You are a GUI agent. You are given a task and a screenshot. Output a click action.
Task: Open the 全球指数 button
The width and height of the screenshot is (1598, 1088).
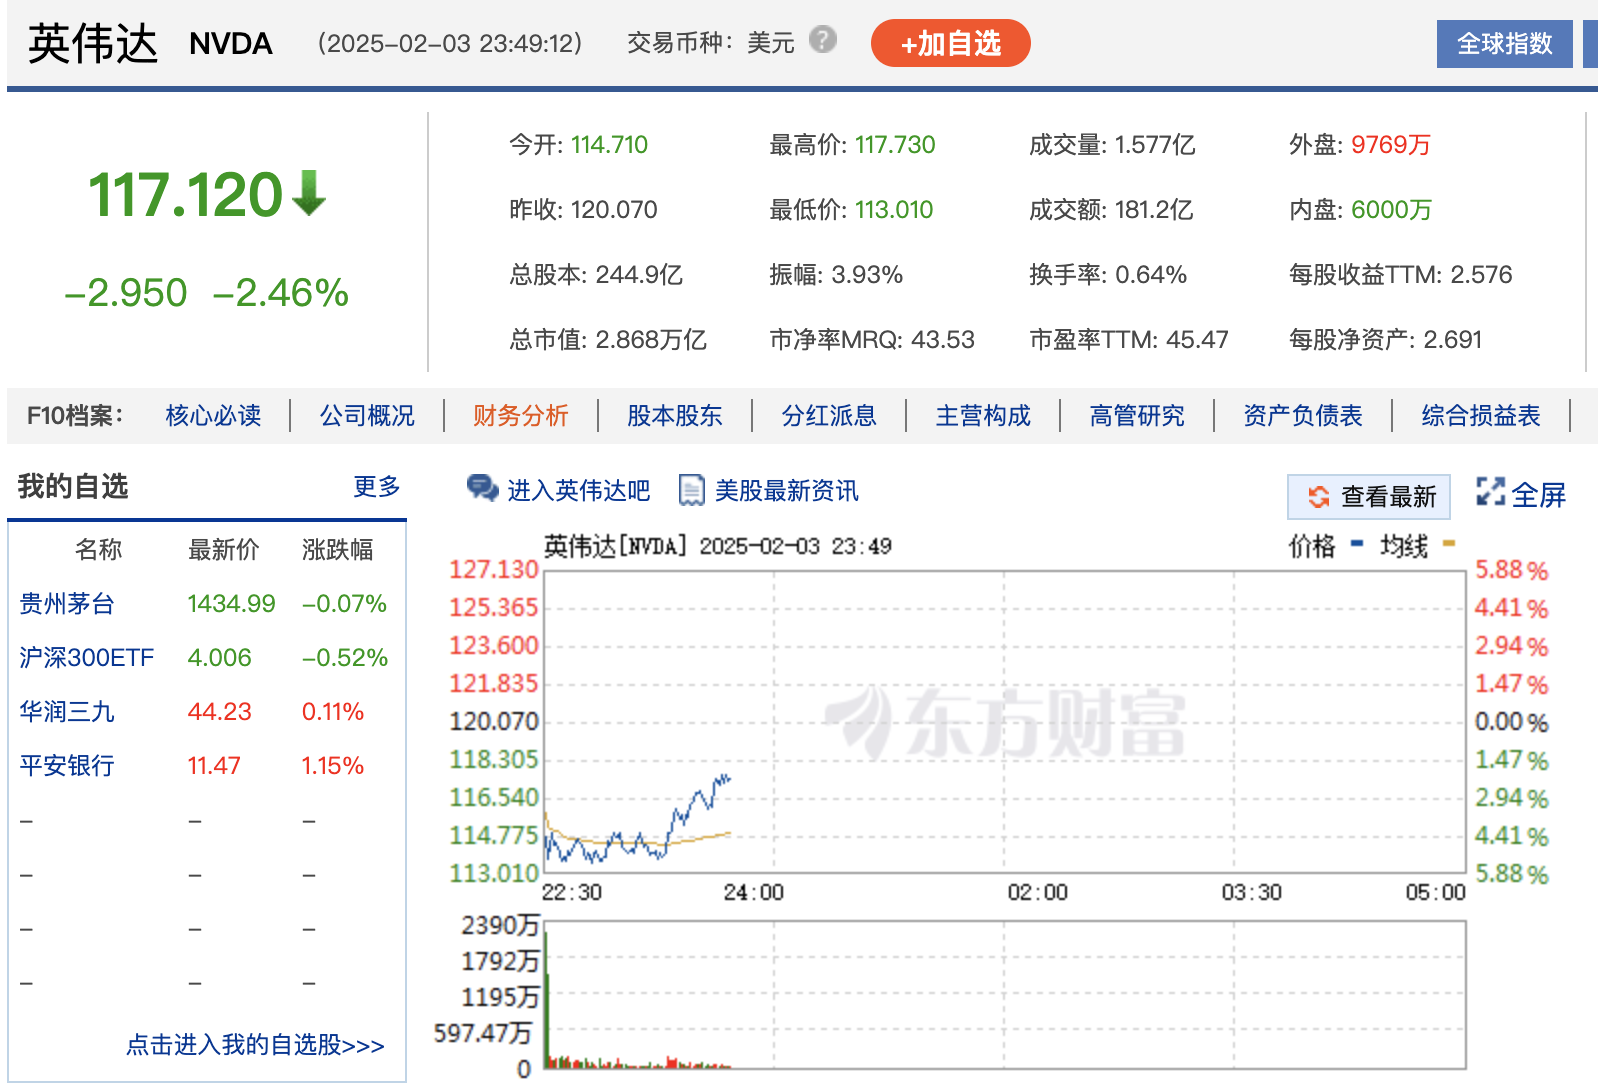pos(1503,44)
